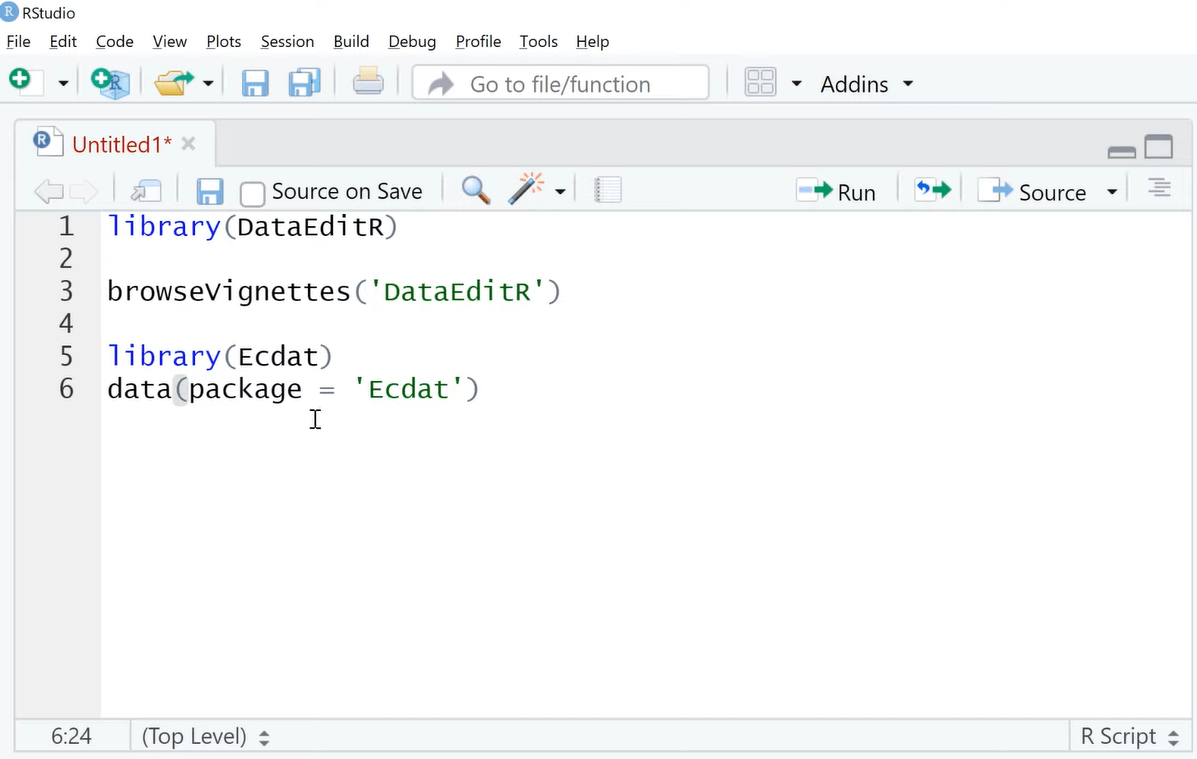This screenshot has height=759, width=1197.
Task: Create a new R project icon
Action: tap(111, 82)
